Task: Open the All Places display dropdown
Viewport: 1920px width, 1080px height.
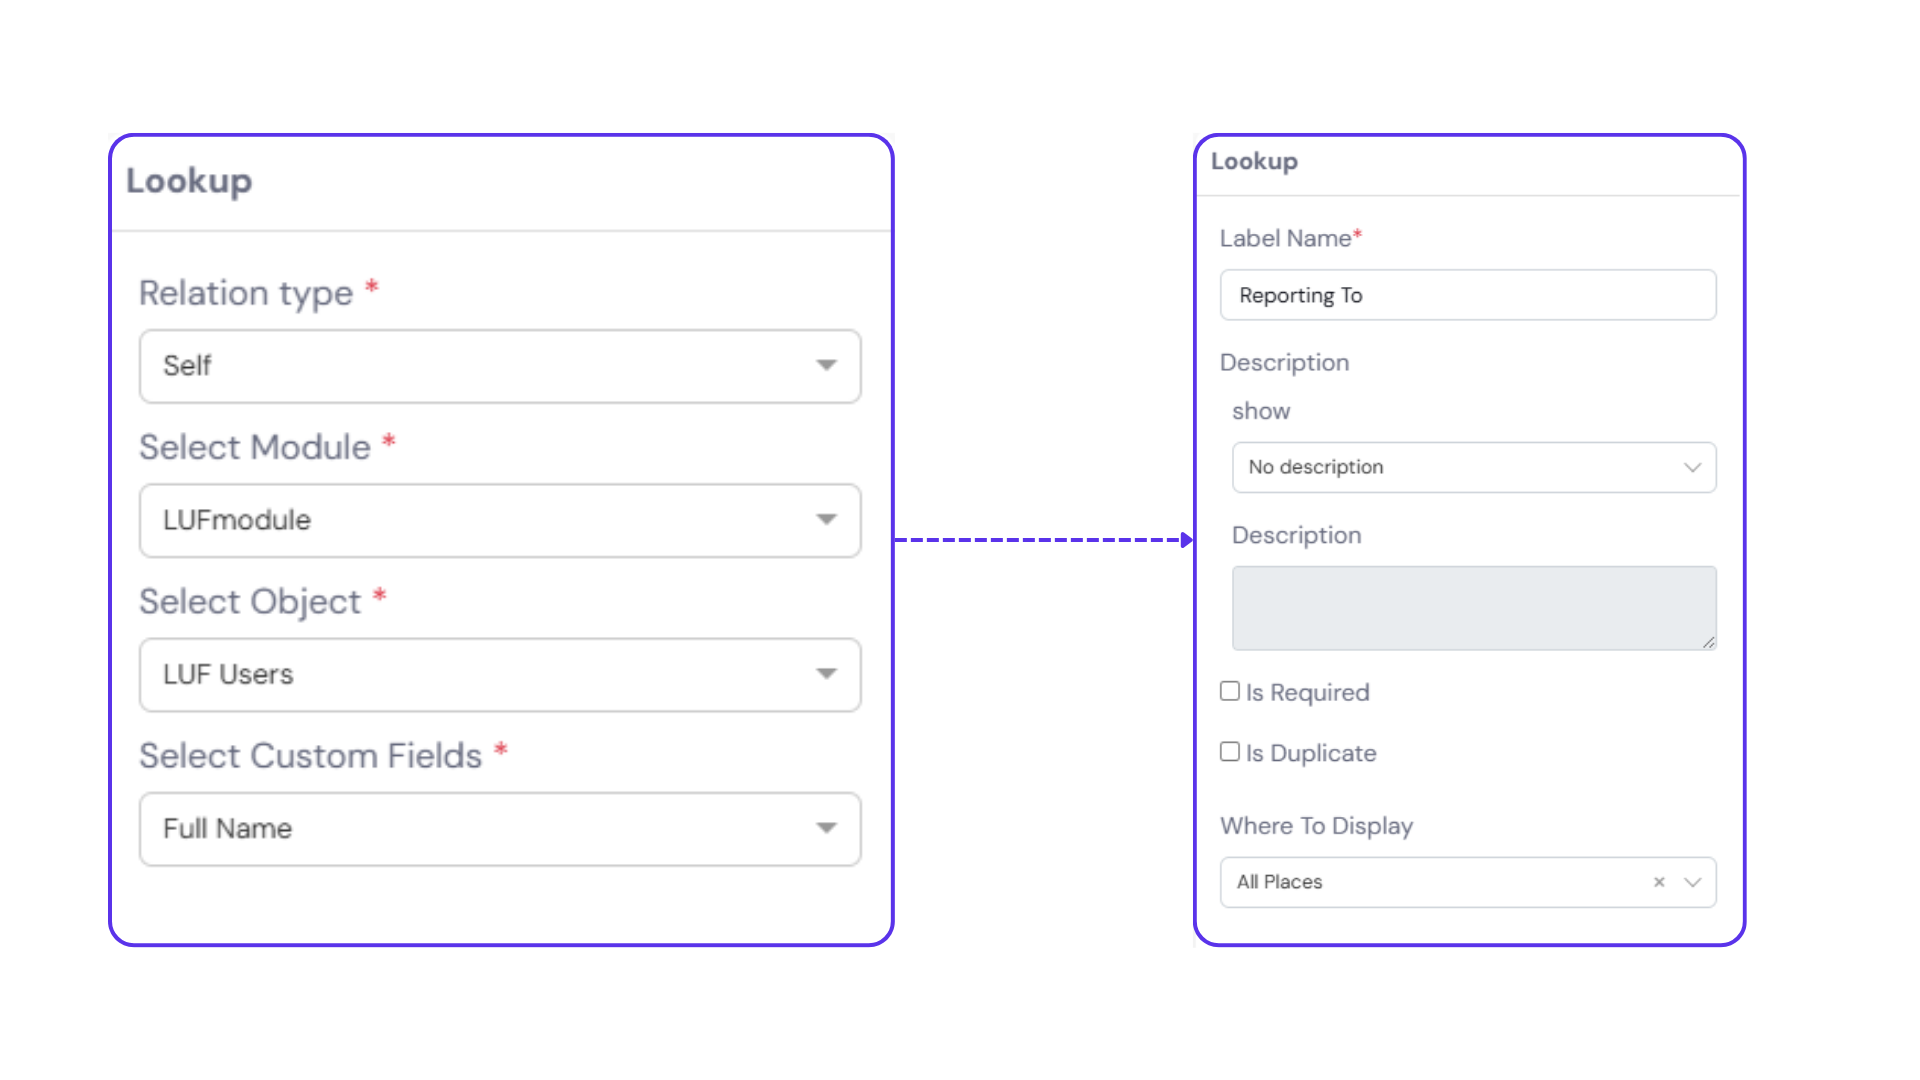Action: [1430, 882]
